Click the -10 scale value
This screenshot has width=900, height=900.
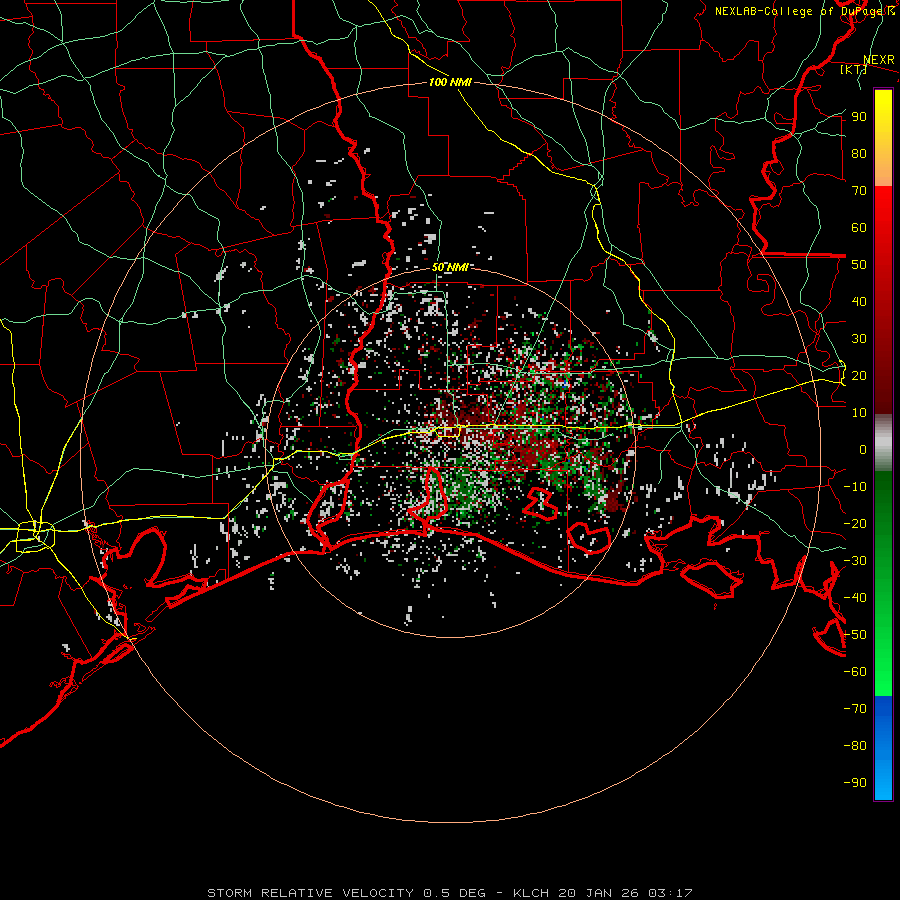coord(855,487)
